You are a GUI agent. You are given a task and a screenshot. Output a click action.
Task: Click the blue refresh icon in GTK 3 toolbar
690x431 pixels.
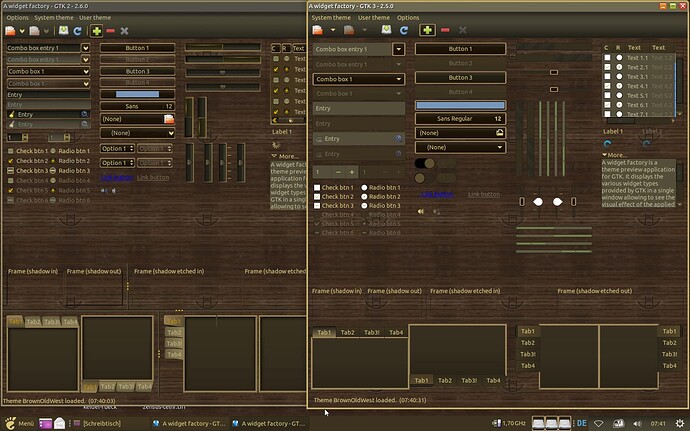coord(404,30)
